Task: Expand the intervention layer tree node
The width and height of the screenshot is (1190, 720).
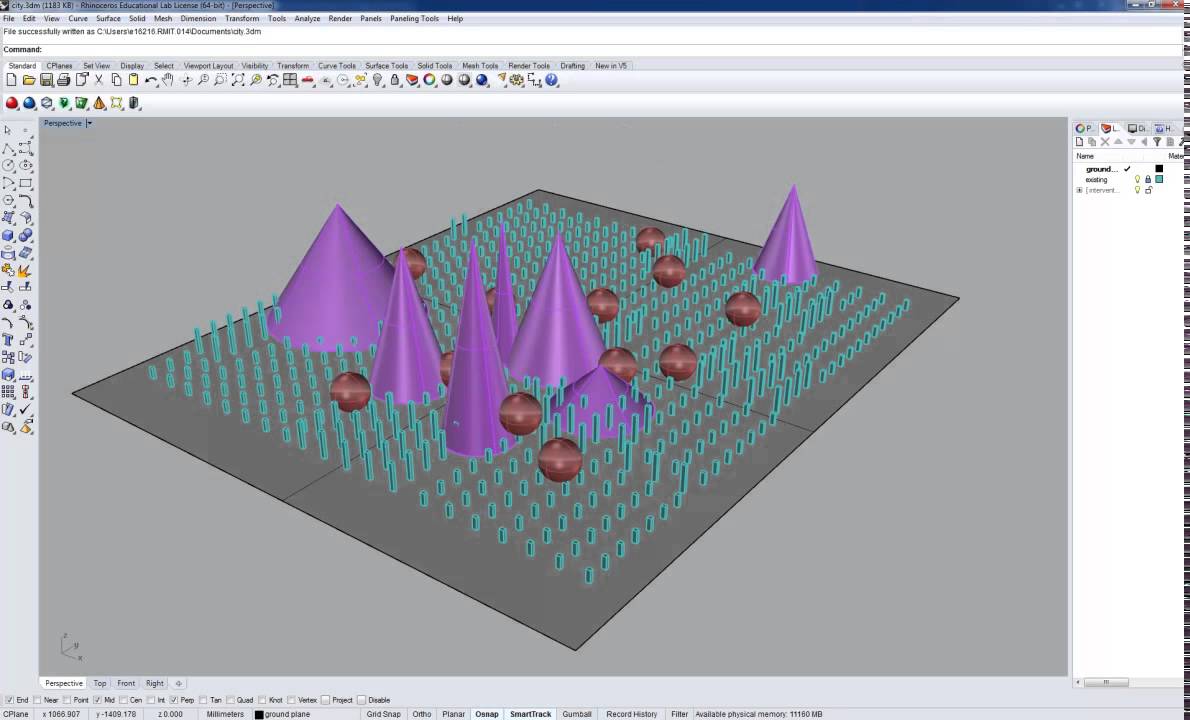Action: [1079, 190]
